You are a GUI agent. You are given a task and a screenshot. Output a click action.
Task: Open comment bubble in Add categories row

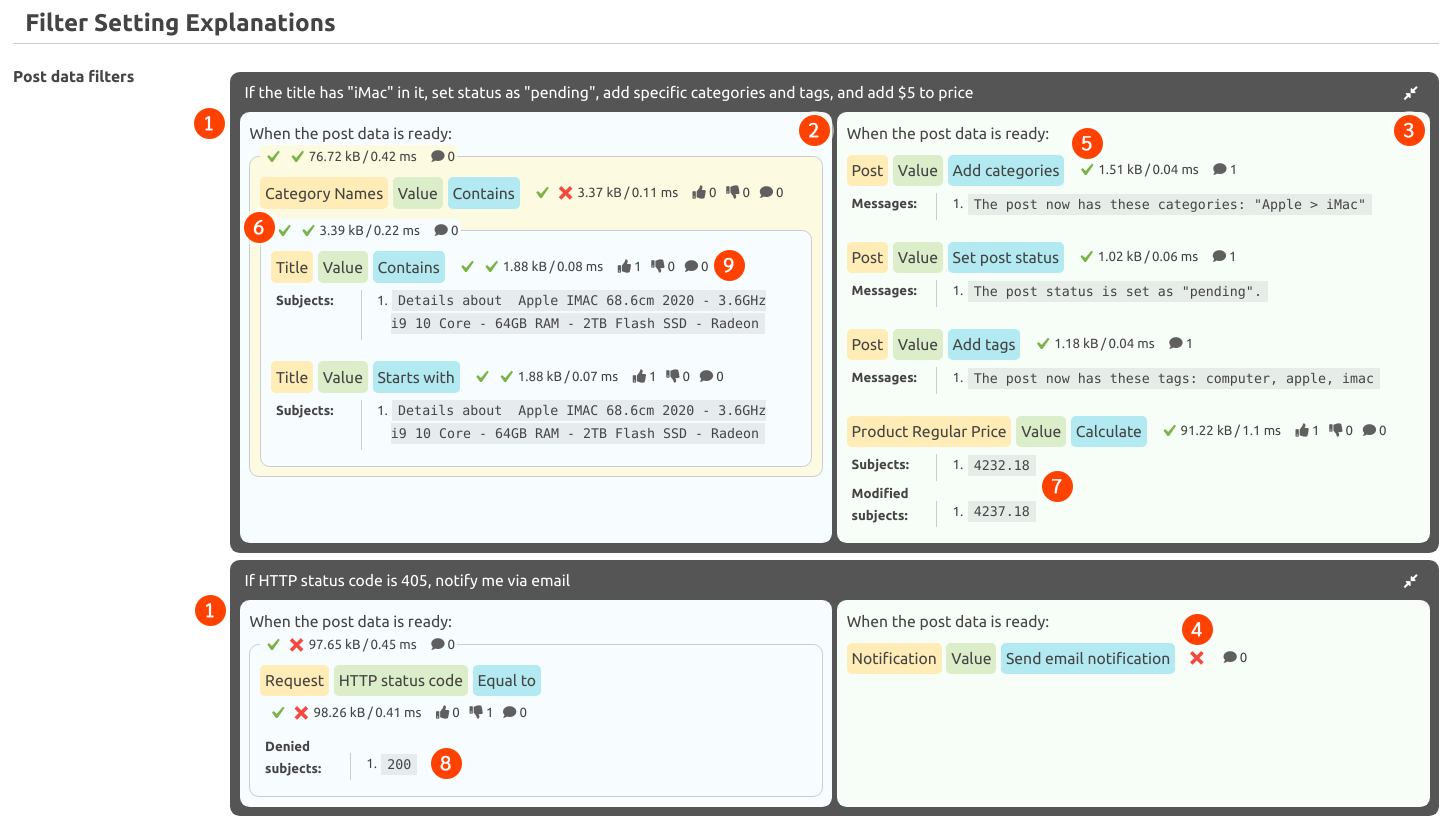pyautogui.click(x=1219, y=170)
